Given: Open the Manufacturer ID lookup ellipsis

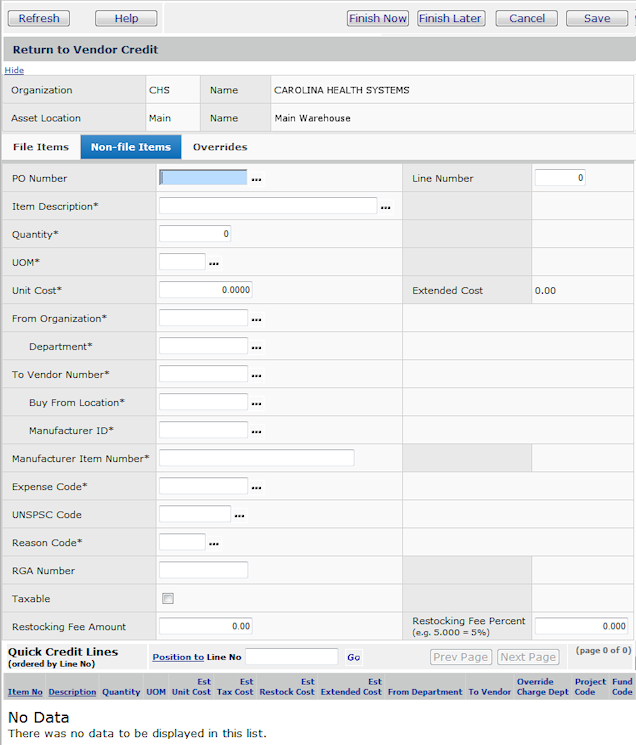Looking at the screenshot, I should point(256,431).
